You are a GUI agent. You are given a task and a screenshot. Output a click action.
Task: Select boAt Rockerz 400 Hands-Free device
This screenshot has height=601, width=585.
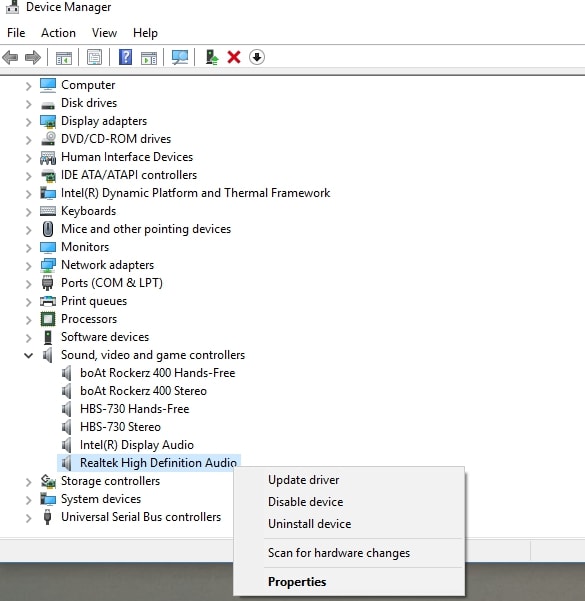pos(158,373)
